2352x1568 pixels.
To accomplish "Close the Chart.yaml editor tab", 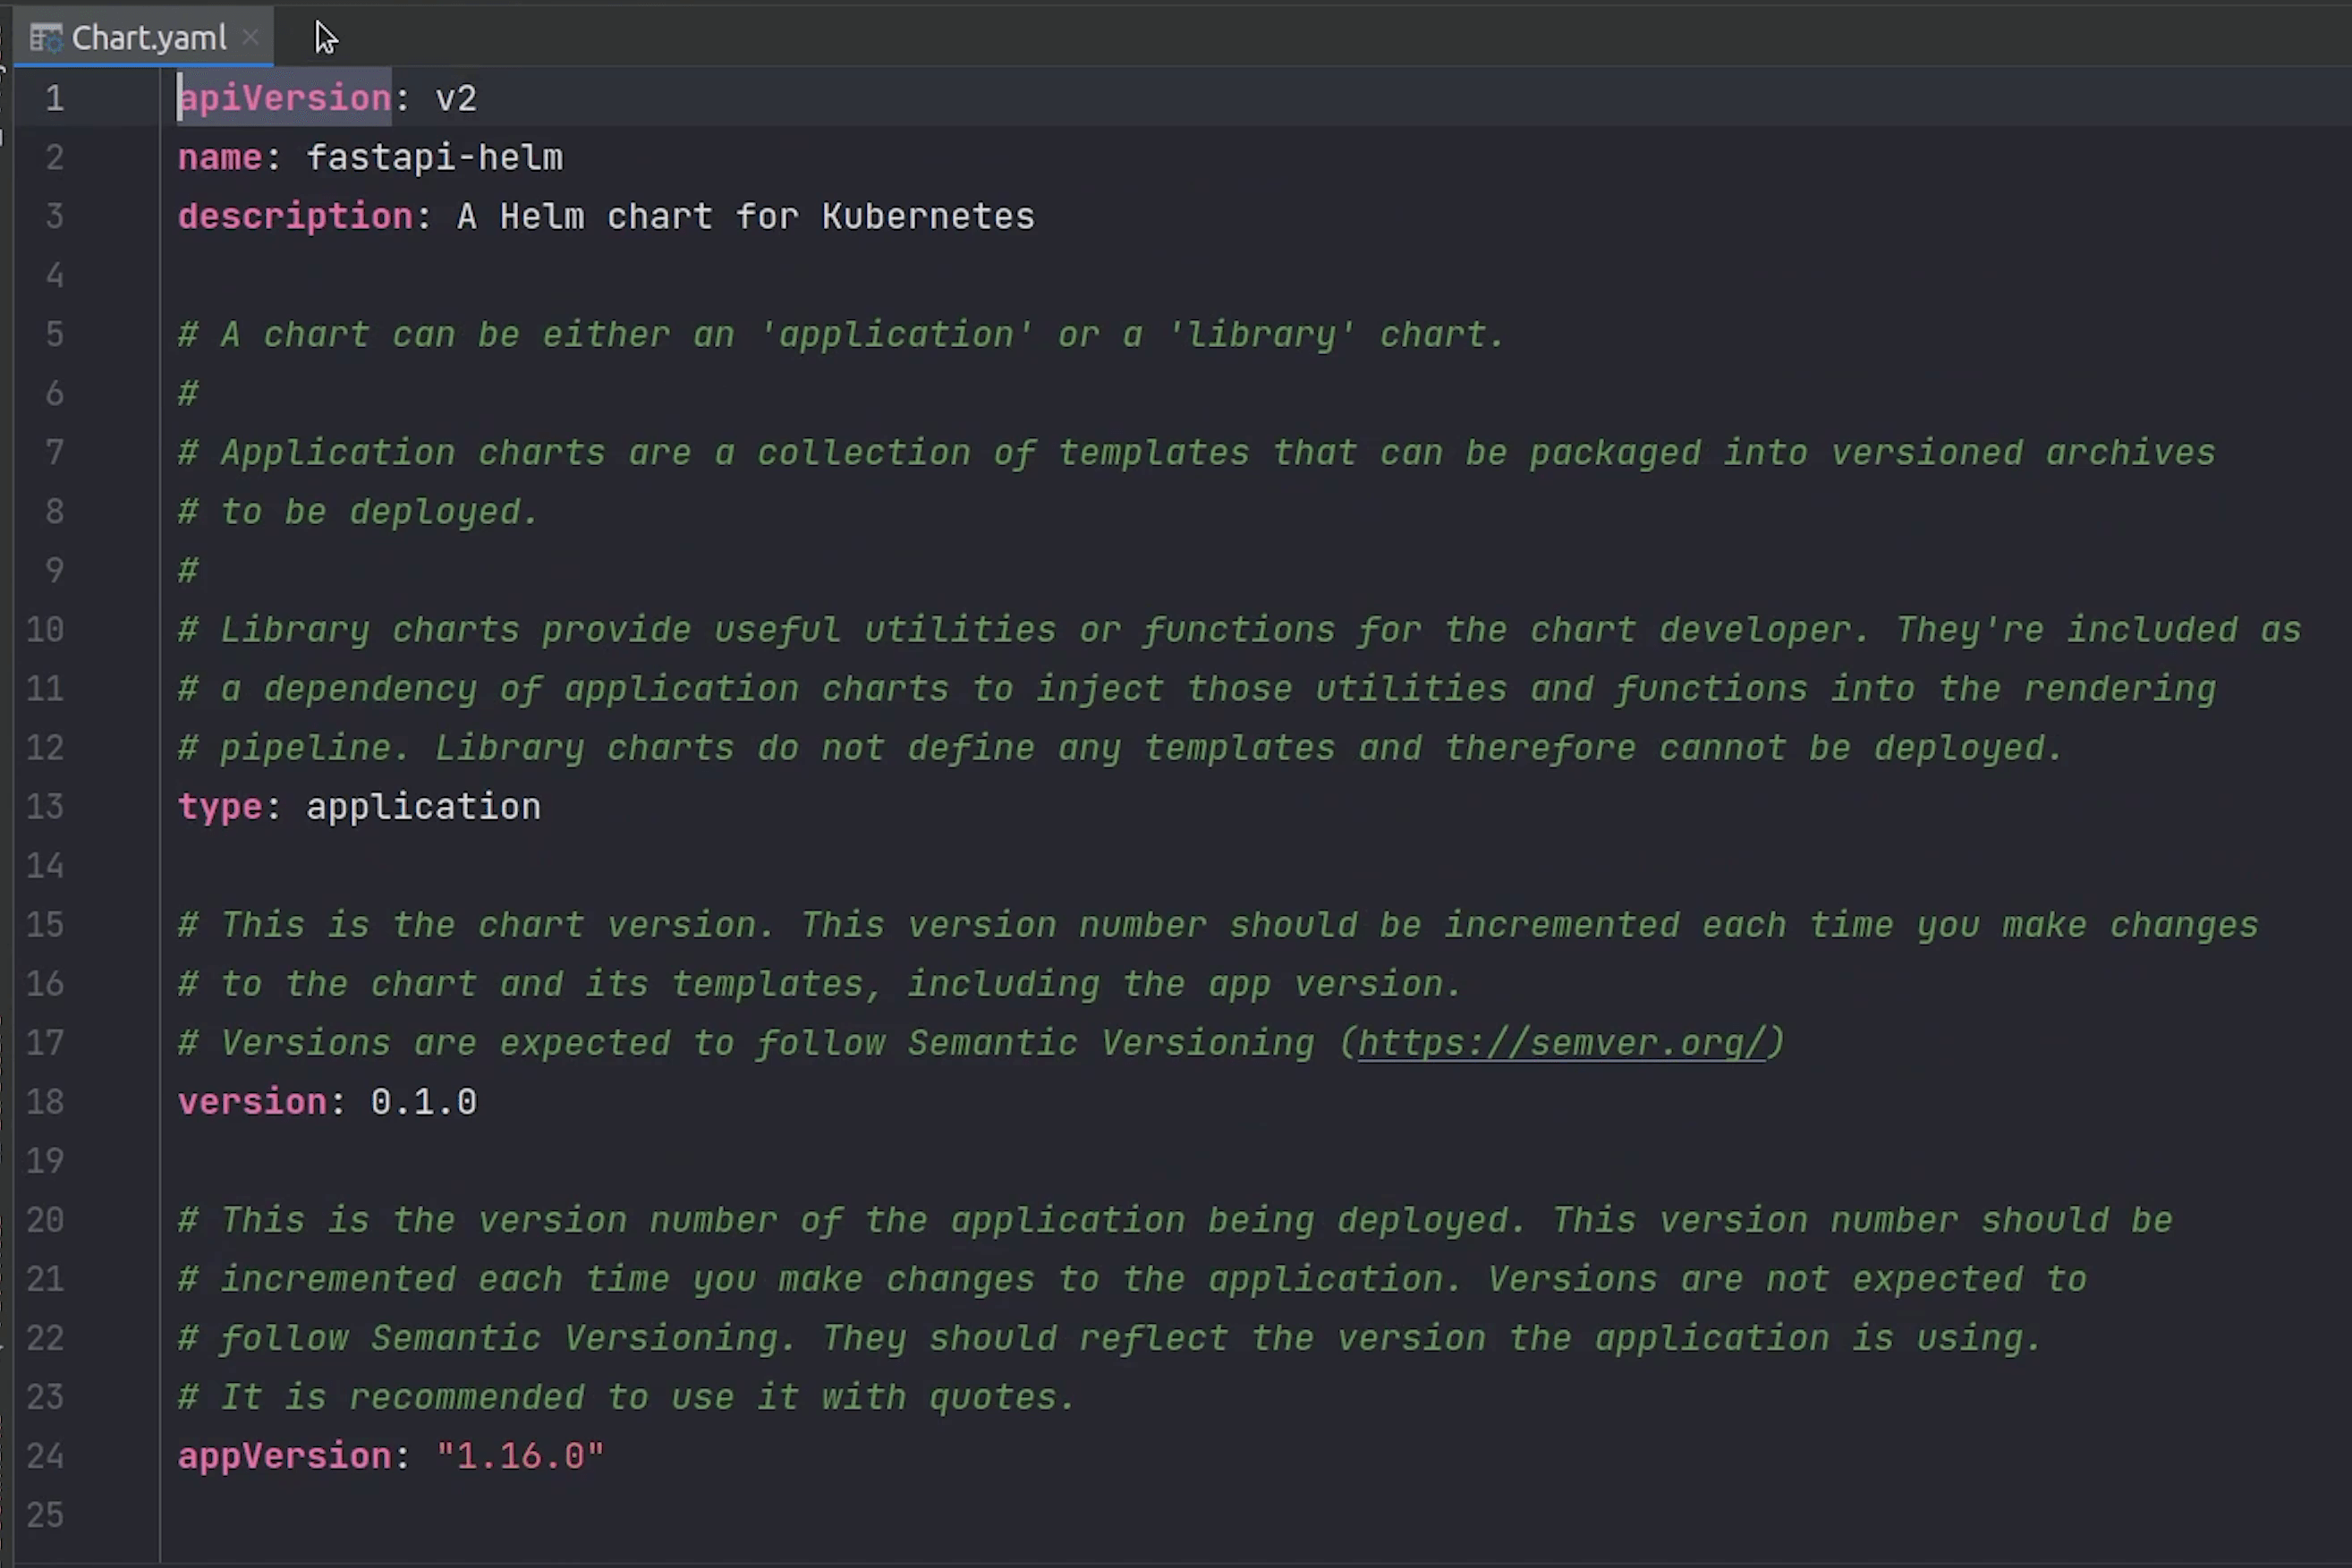I will coord(250,37).
